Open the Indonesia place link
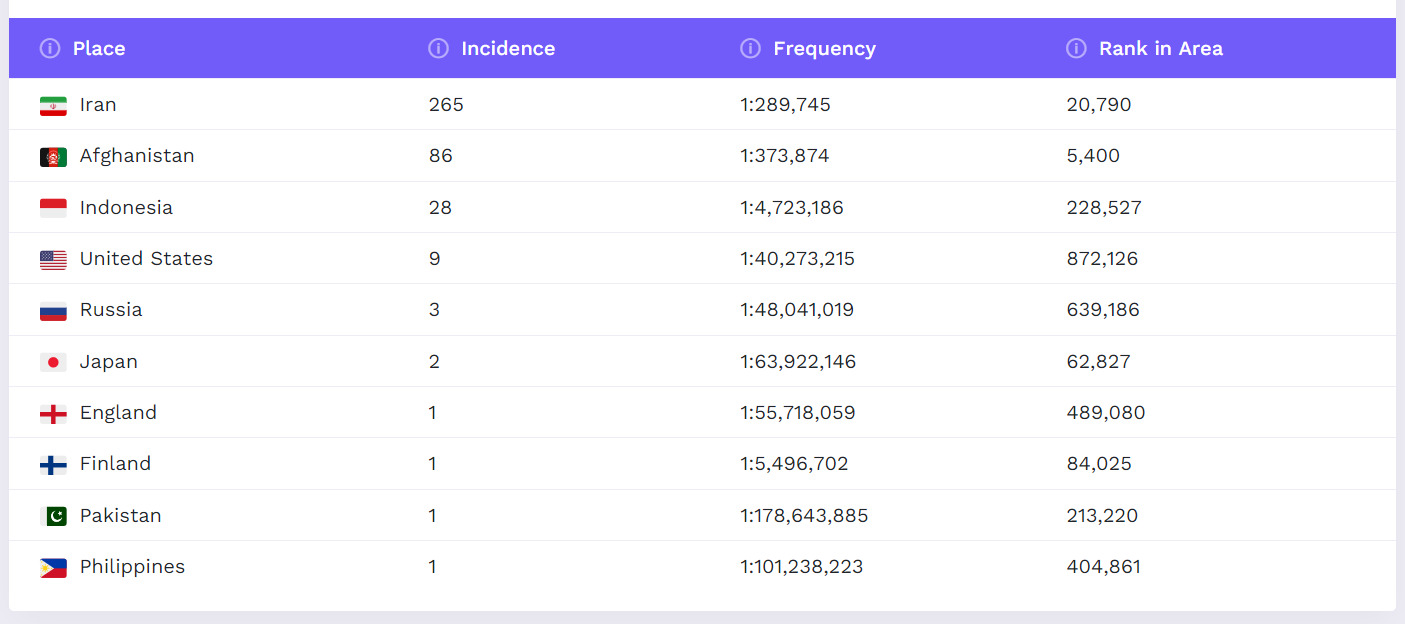 point(126,208)
